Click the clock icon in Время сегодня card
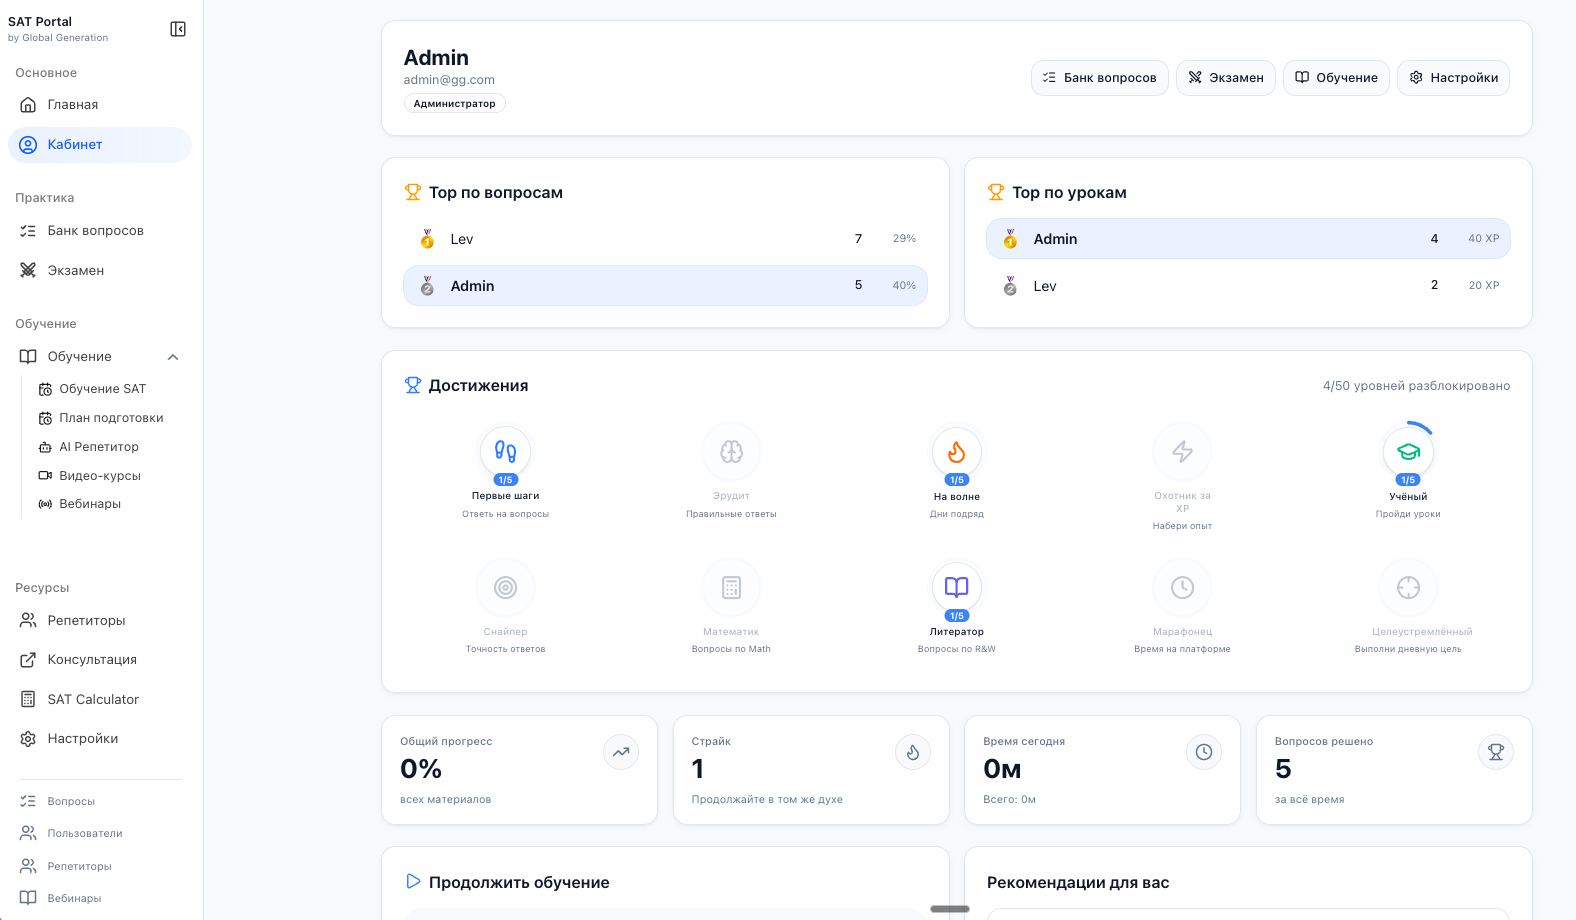1576x920 pixels. pos(1204,752)
